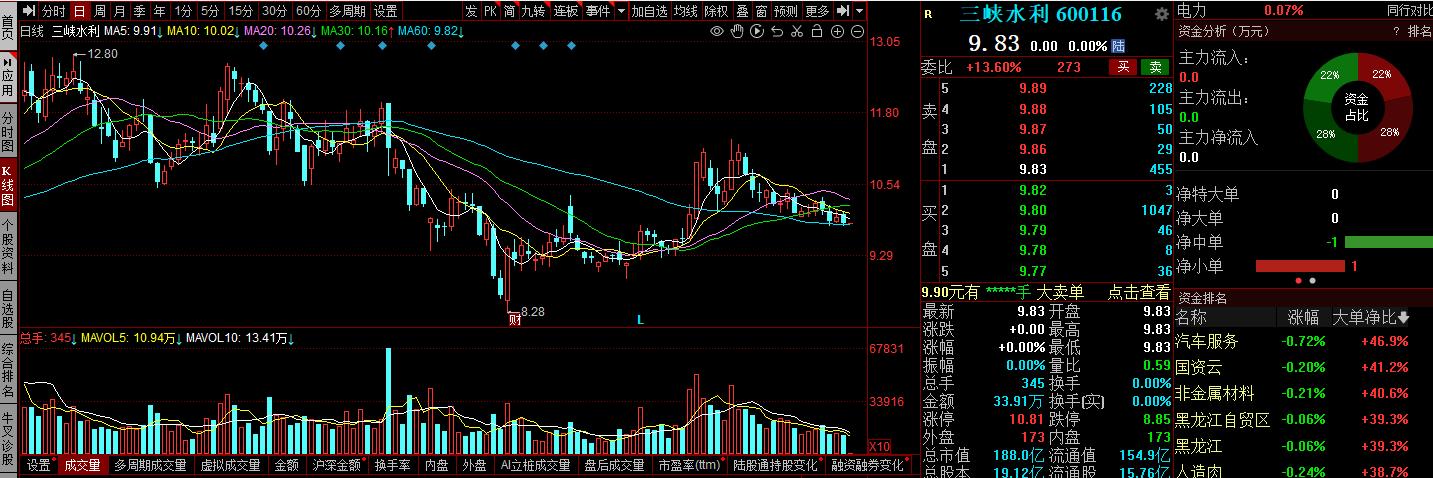
Task: Switch to the 5分 five-minute chart
Action: [209, 11]
